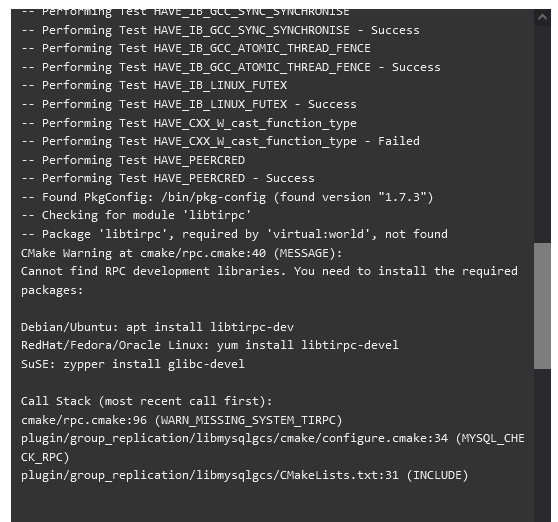
Task: Click the 'libmysqlgcs/CMakeLists.txt:31 (INCLUDE)' line
Action: pyautogui.click(x=244, y=476)
